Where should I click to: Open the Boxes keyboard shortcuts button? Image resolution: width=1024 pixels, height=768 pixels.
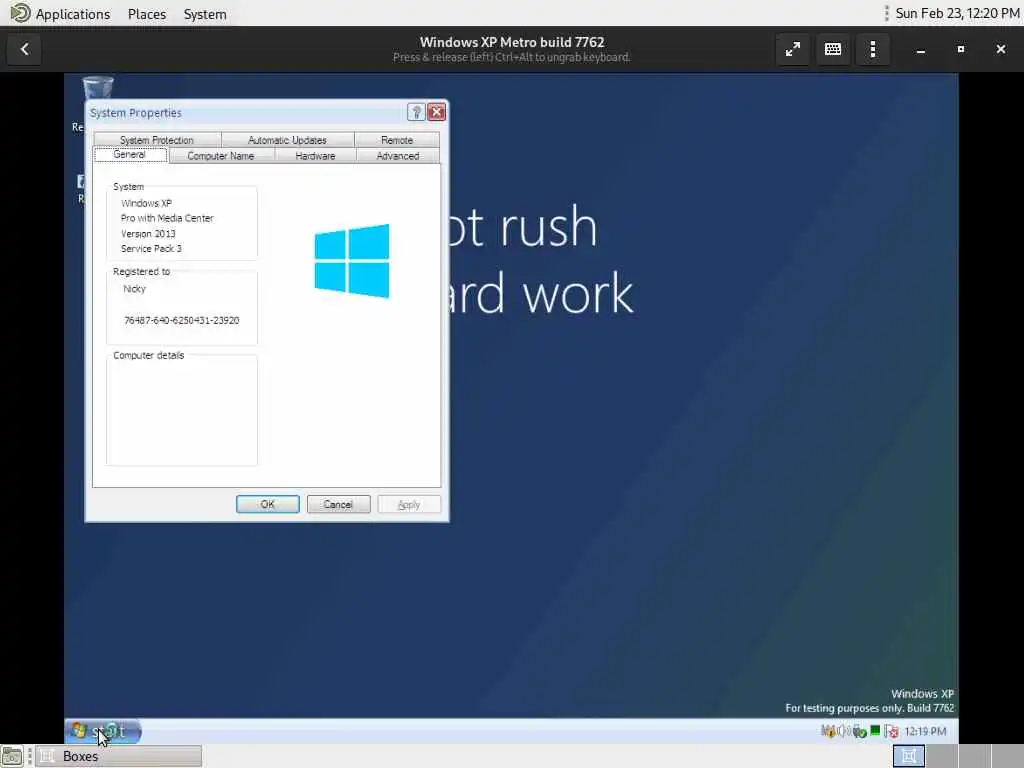pyautogui.click(x=833, y=49)
